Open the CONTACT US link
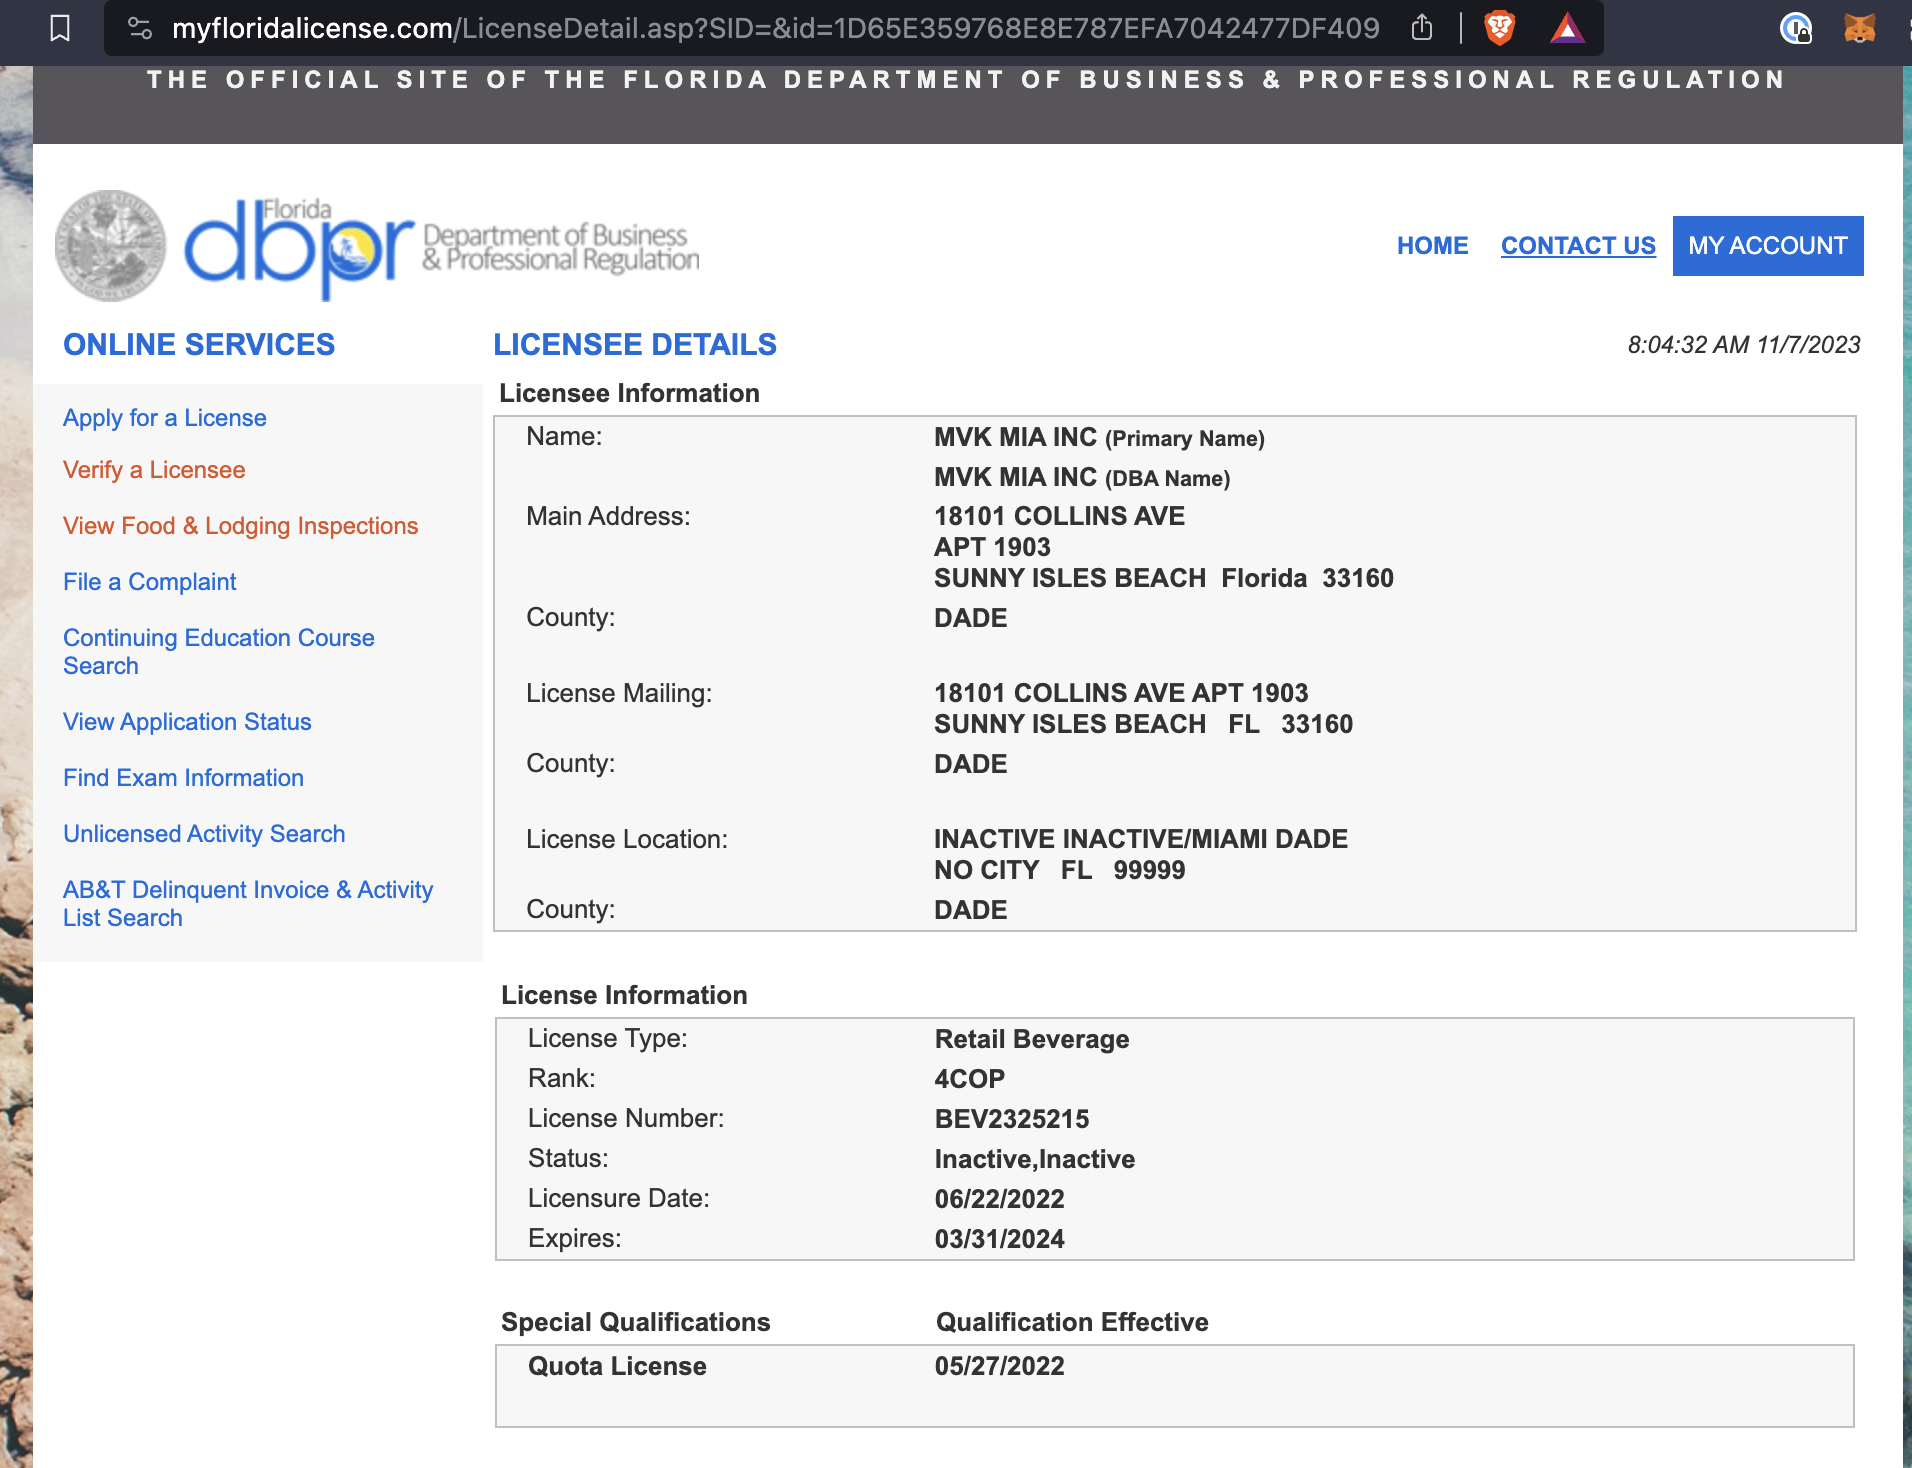Viewport: 1912px width, 1468px height. coord(1578,246)
